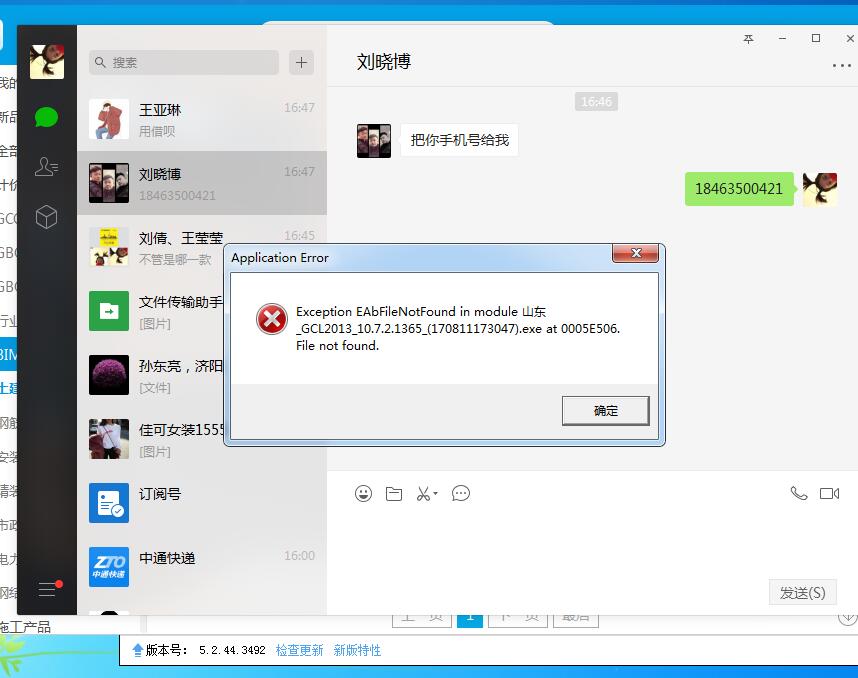Screen dimensions: 858x678
Task: Click the 订阅号 blue document avatar
Action: [109, 503]
